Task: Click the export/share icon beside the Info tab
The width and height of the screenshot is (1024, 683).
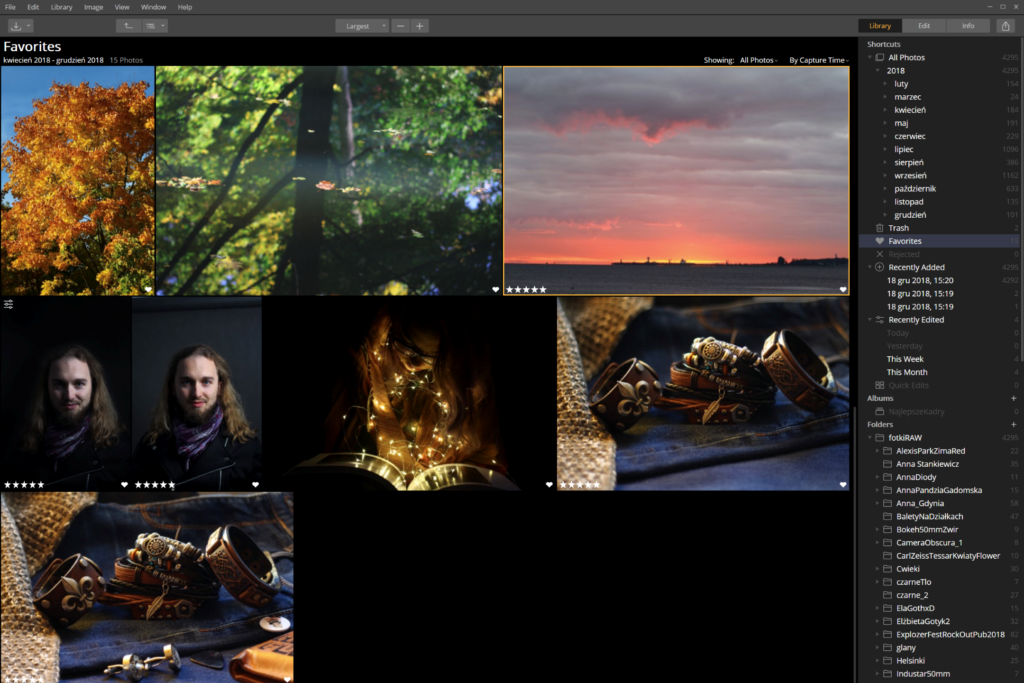Action: (x=1006, y=25)
